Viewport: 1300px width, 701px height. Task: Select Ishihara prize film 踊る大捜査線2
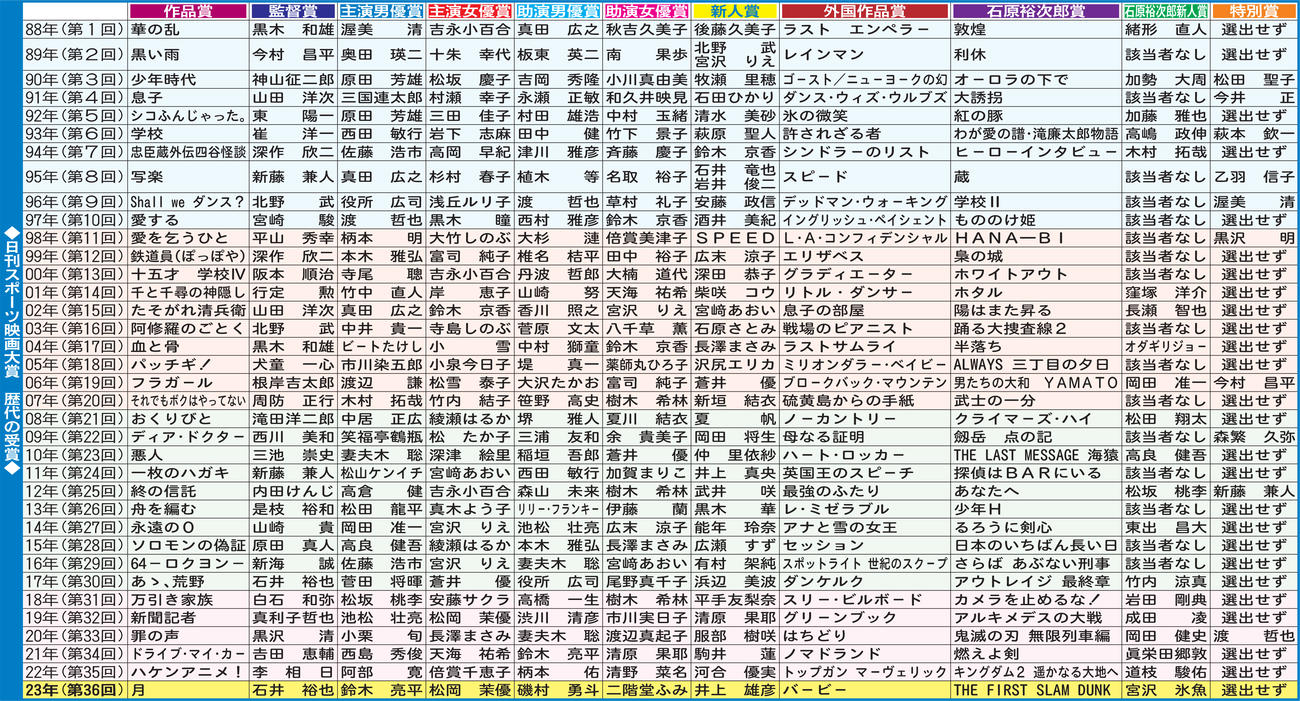tap(1010, 327)
